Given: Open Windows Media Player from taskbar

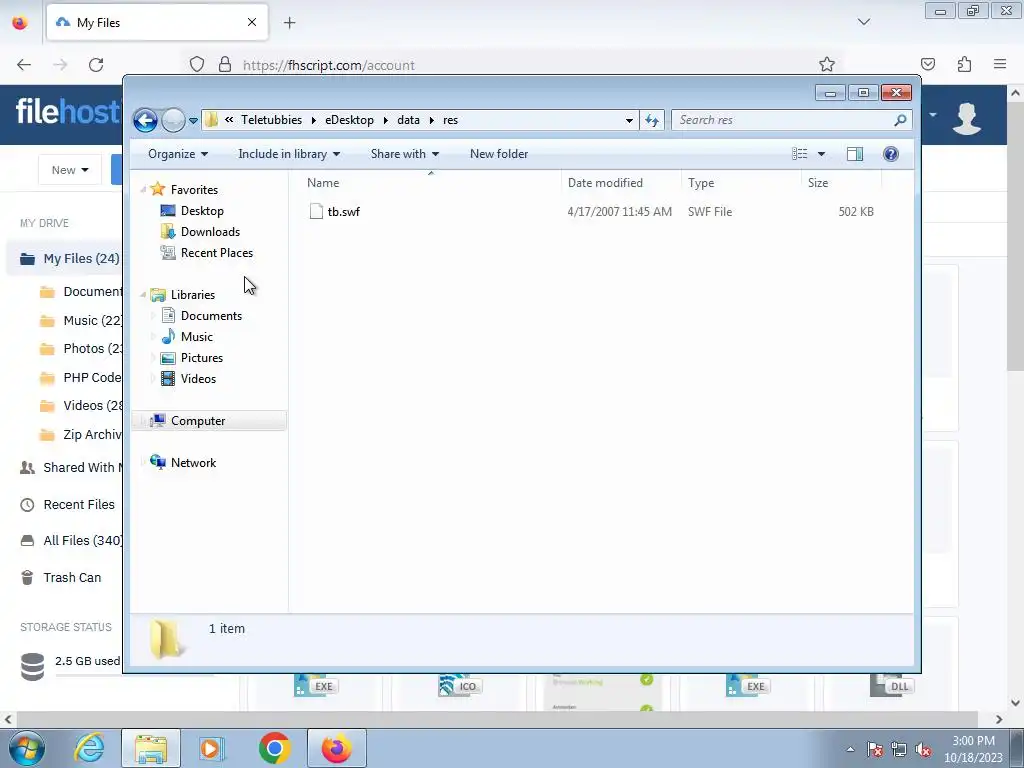Looking at the screenshot, I should [211, 748].
